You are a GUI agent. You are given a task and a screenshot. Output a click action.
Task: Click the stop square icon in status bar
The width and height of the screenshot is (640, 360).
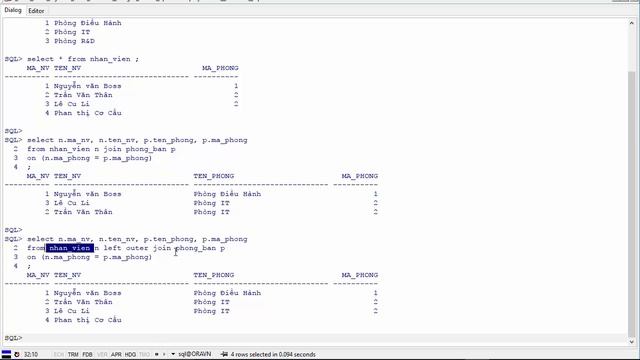coord(157,354)
